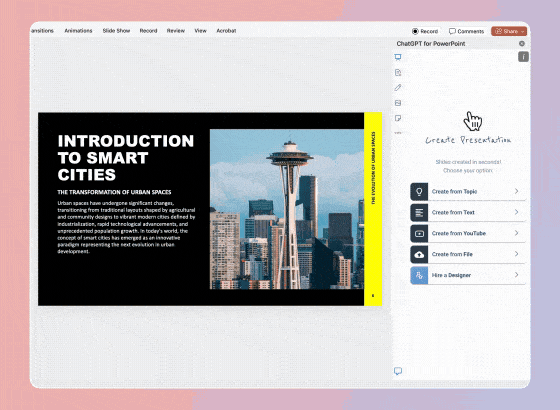
Task: Open the Record ribbon tab
Action: tap(149, 31)
